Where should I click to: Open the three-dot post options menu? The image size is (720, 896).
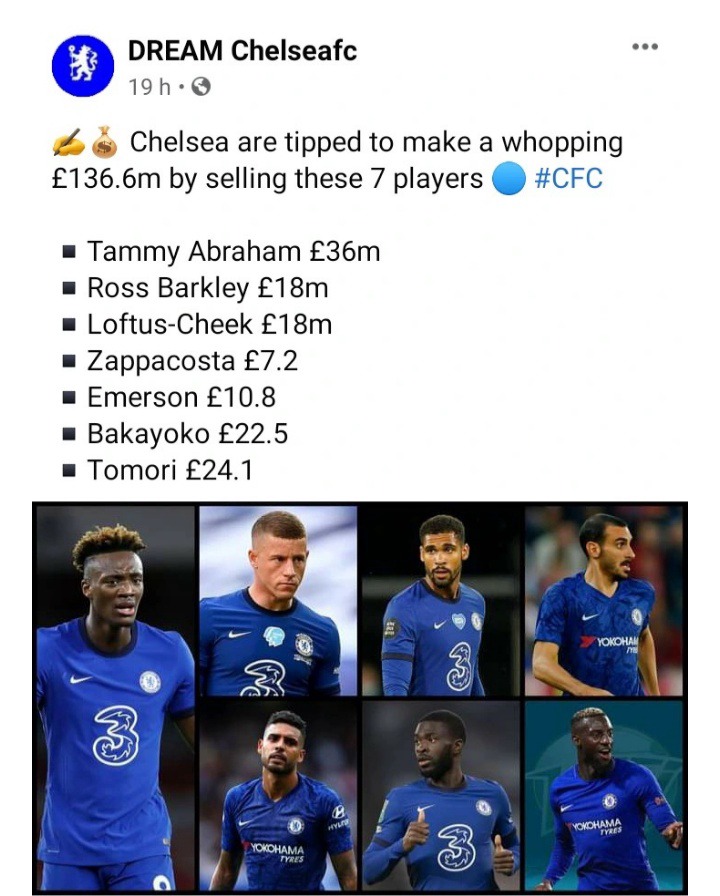tap(645, 47)
